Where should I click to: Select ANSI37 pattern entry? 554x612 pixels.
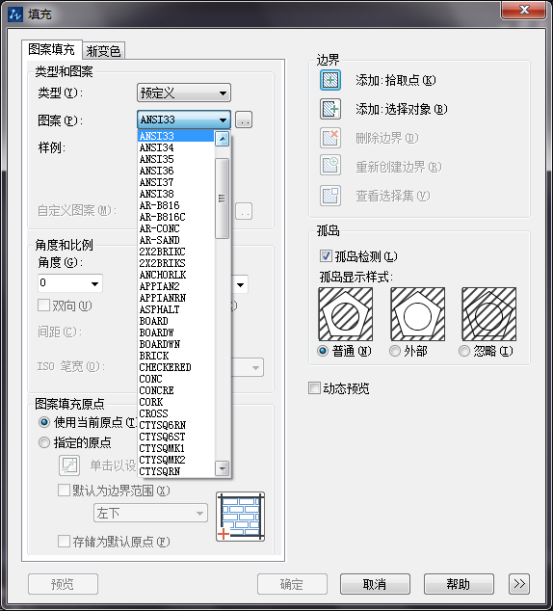pos(176,182)
